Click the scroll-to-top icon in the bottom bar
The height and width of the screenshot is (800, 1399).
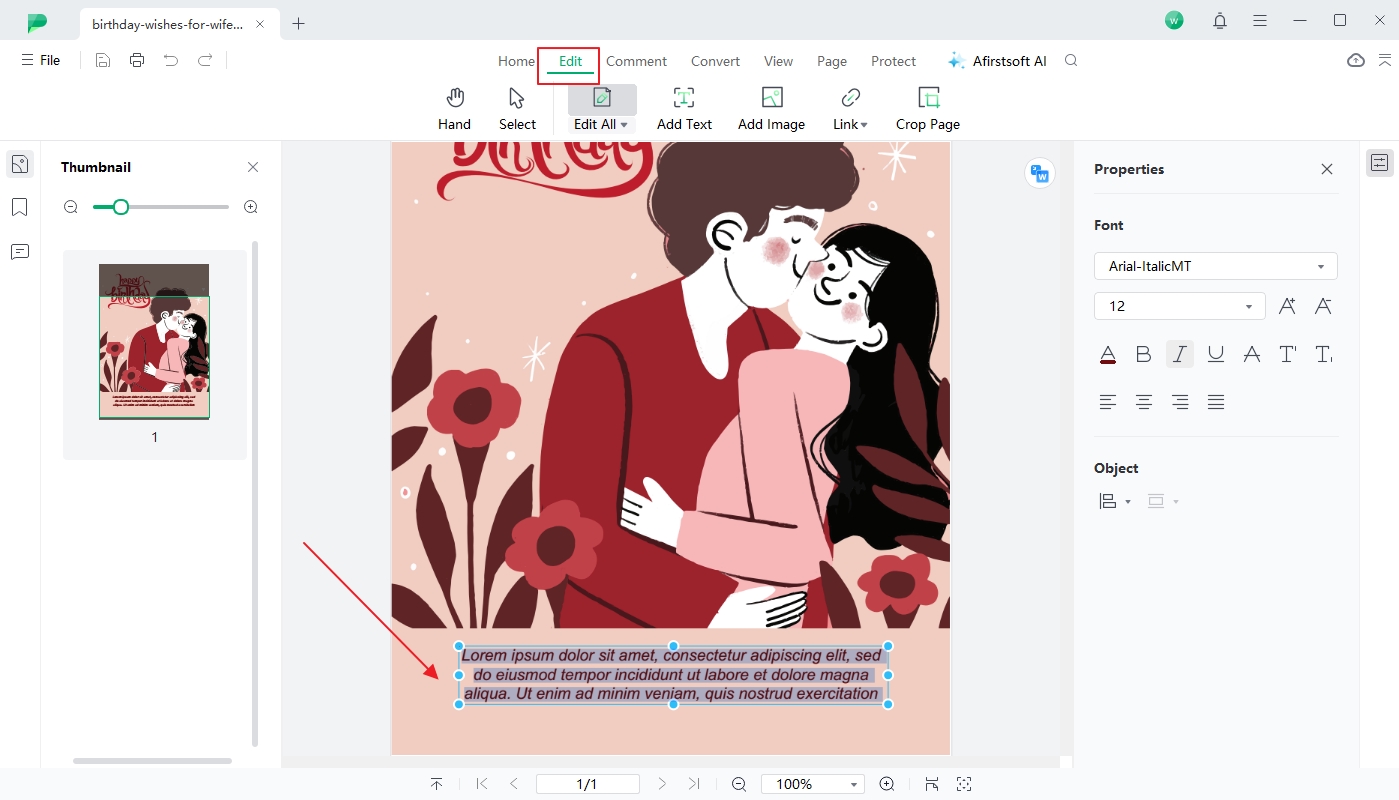[x=436, y=784]
